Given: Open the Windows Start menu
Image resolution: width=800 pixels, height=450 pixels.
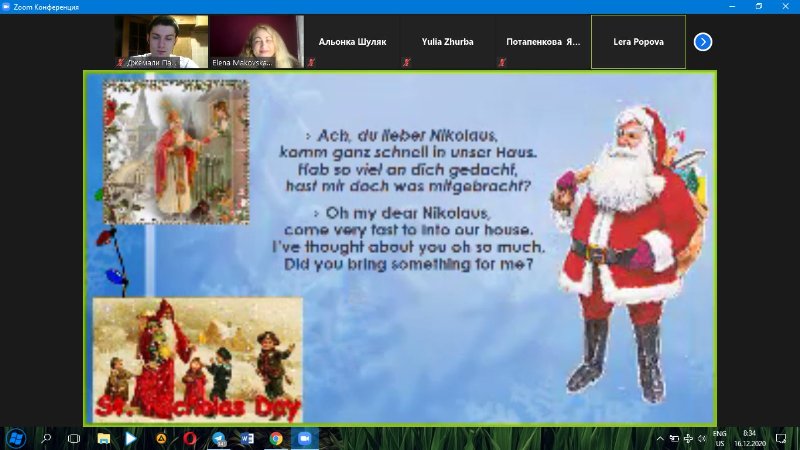Looking at the screenshot, I should tap(15, 438).
